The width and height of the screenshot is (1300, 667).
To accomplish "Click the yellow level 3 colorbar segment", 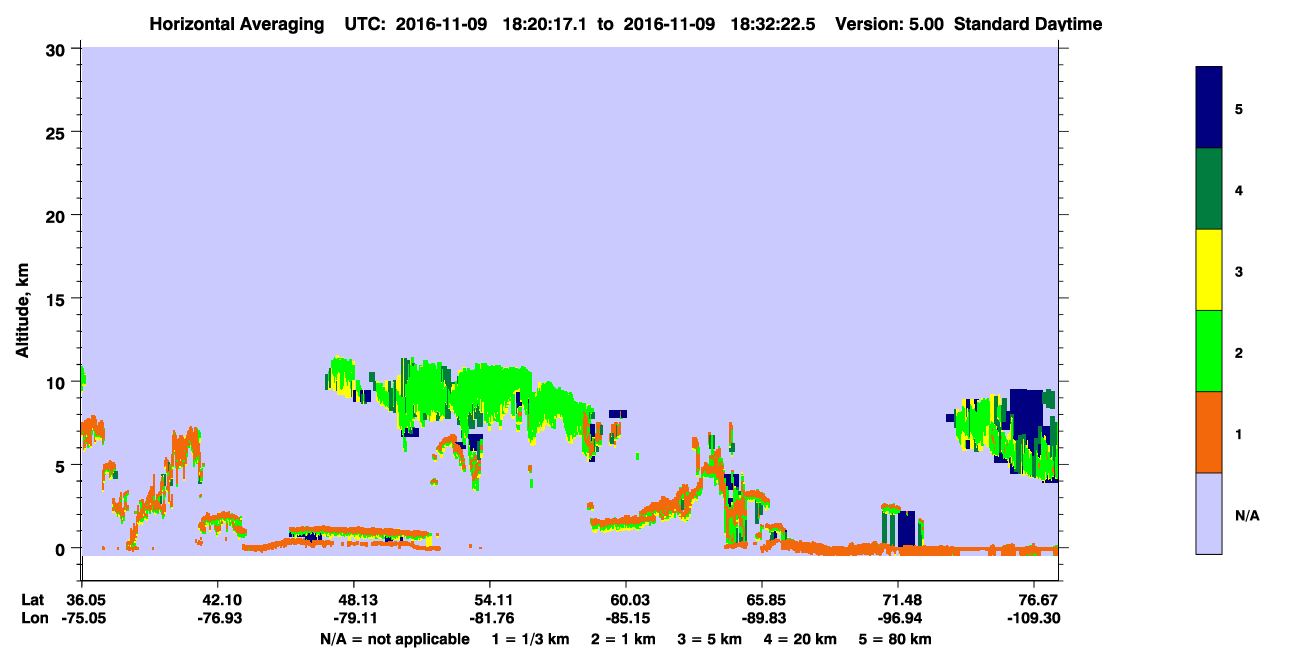I will click(1209, 270).
